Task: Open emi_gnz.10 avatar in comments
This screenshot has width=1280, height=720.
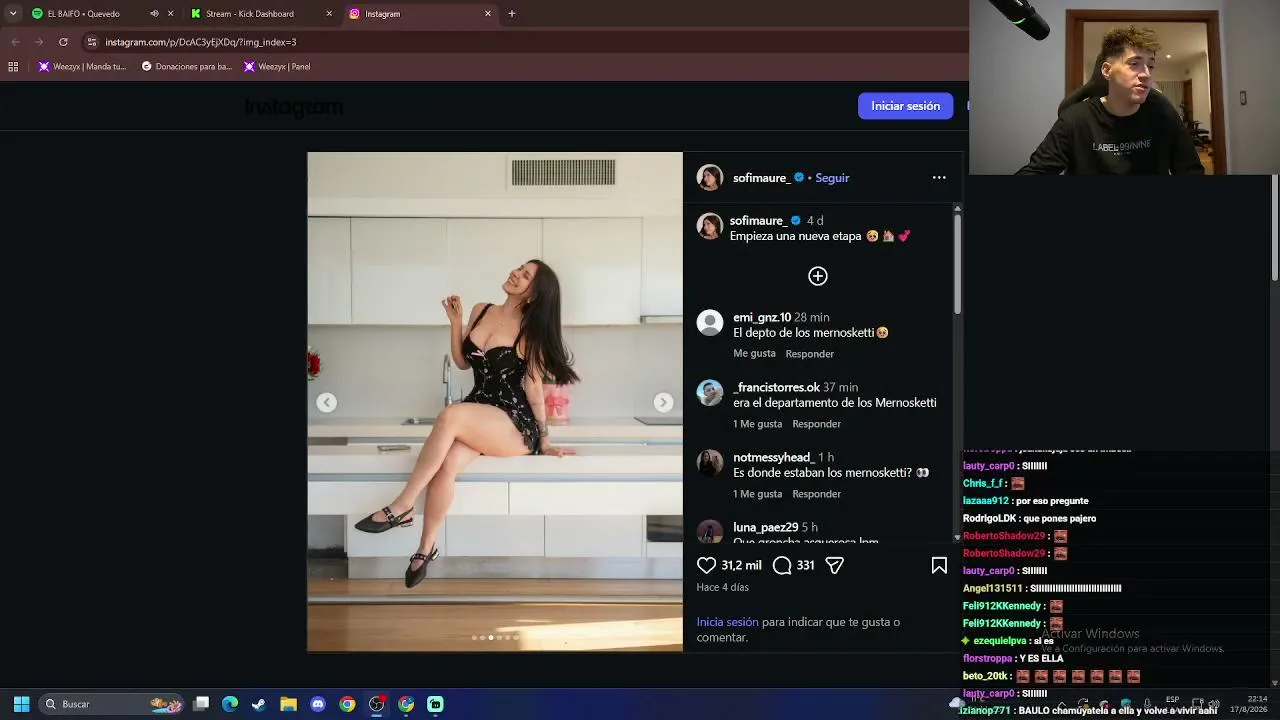Action: [710, 322]
